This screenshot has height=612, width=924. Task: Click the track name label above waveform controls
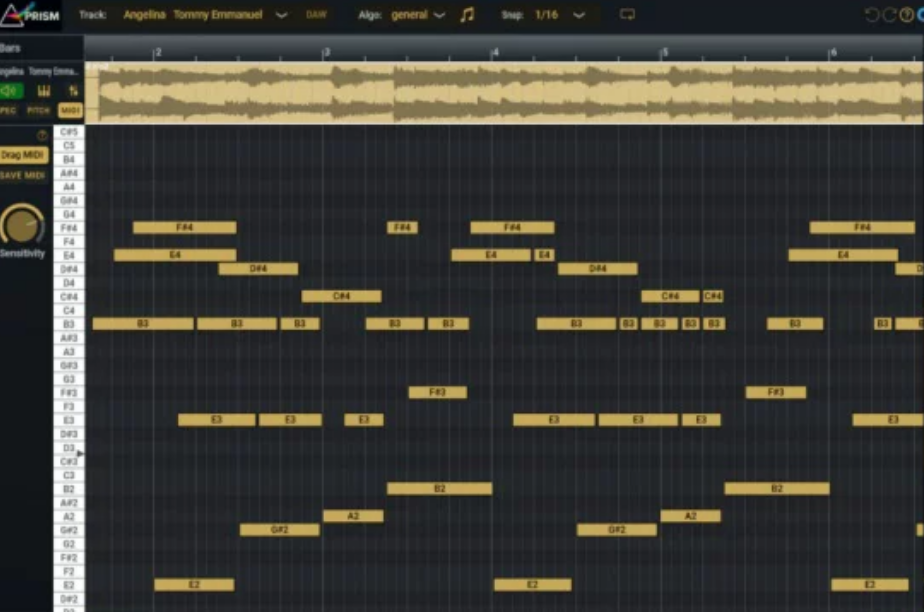point(39,71)
